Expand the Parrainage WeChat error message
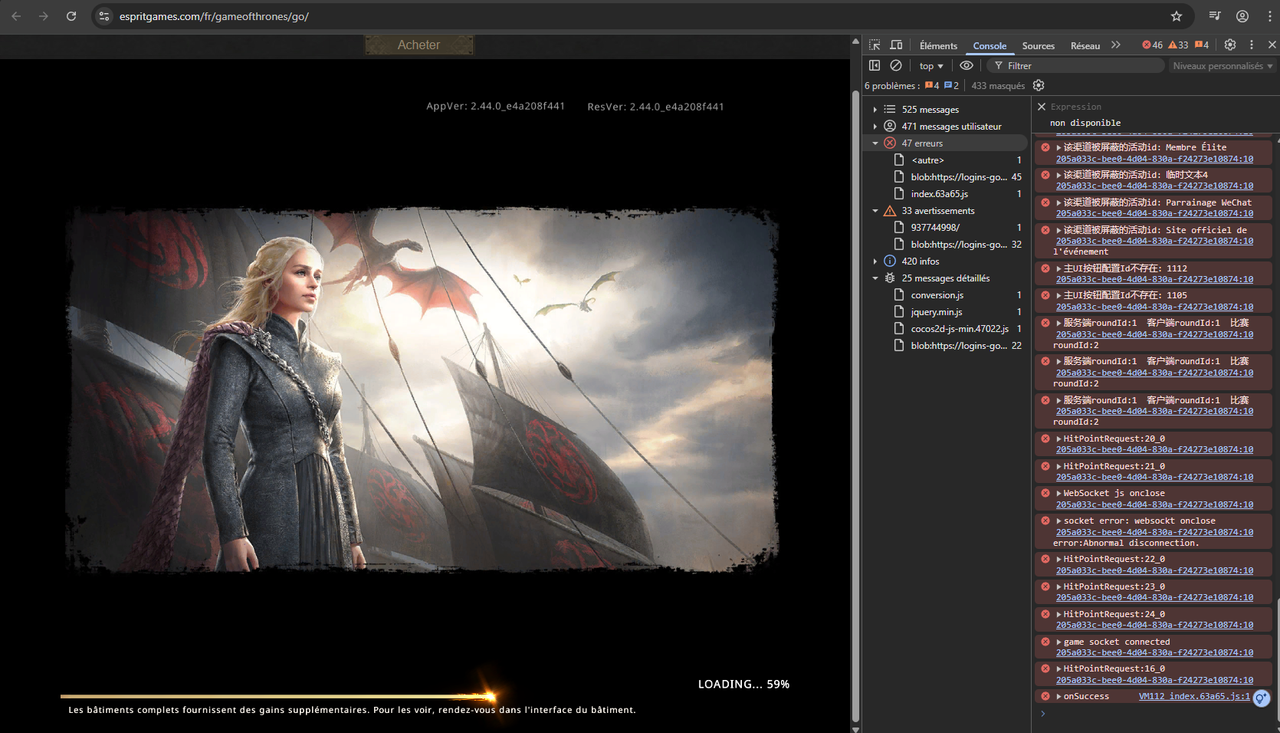Screen dimensions: 1280x733 (1059, 203)
